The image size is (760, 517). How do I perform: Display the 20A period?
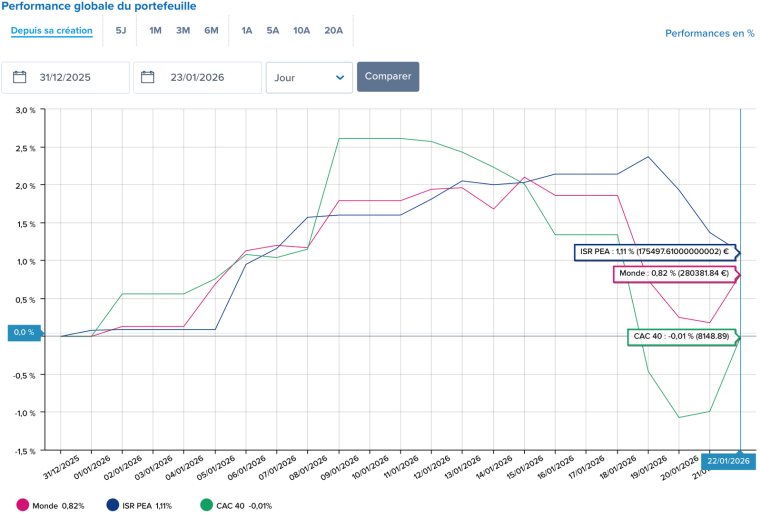point(333,30)
